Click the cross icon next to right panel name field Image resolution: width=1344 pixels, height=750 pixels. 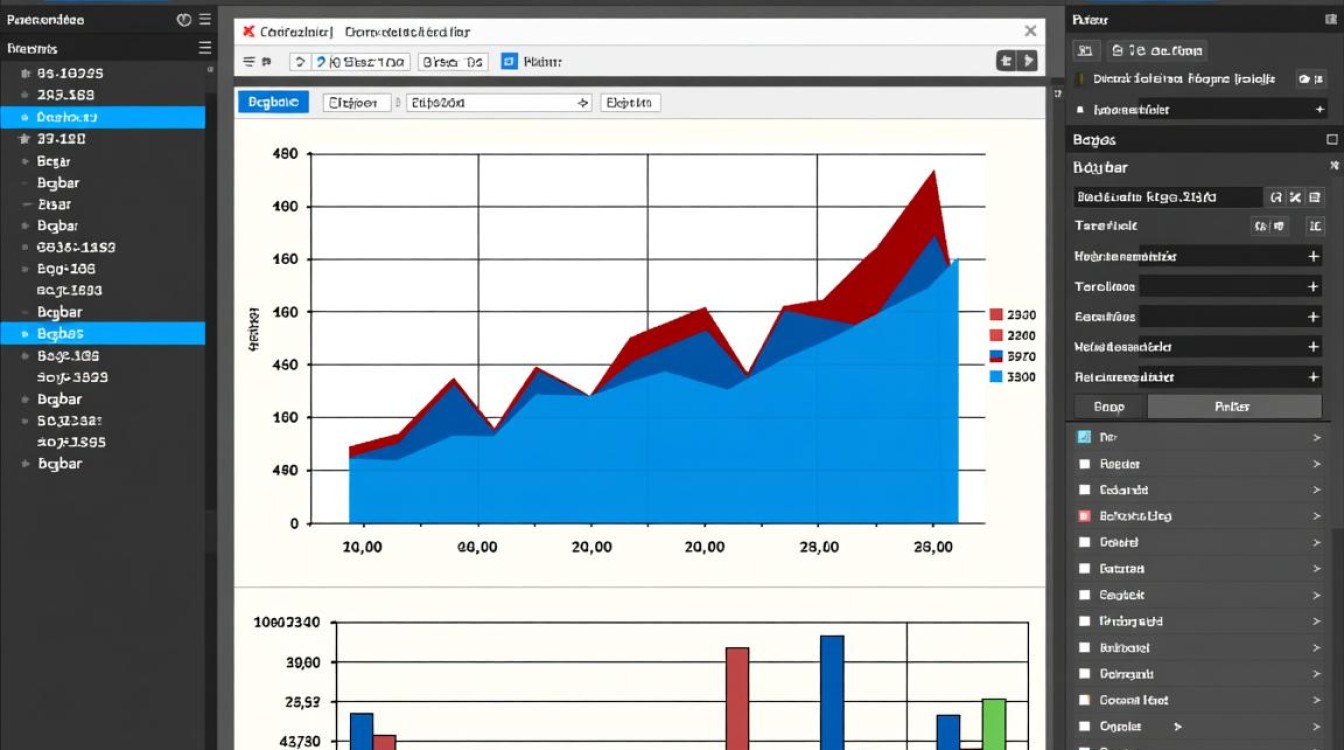pos(1295,197)
